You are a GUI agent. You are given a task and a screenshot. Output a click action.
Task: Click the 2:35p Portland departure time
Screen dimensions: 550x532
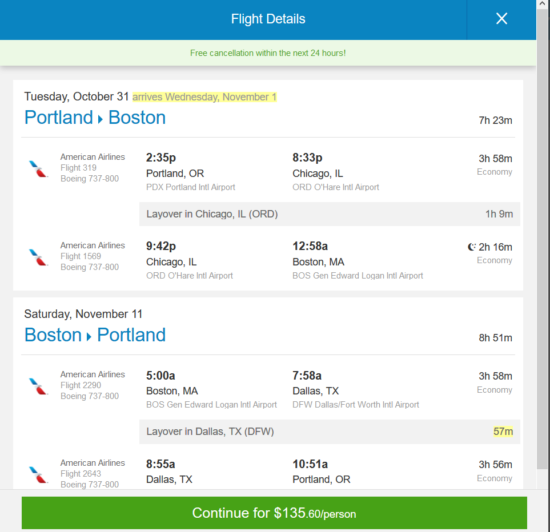click(161, 157)
